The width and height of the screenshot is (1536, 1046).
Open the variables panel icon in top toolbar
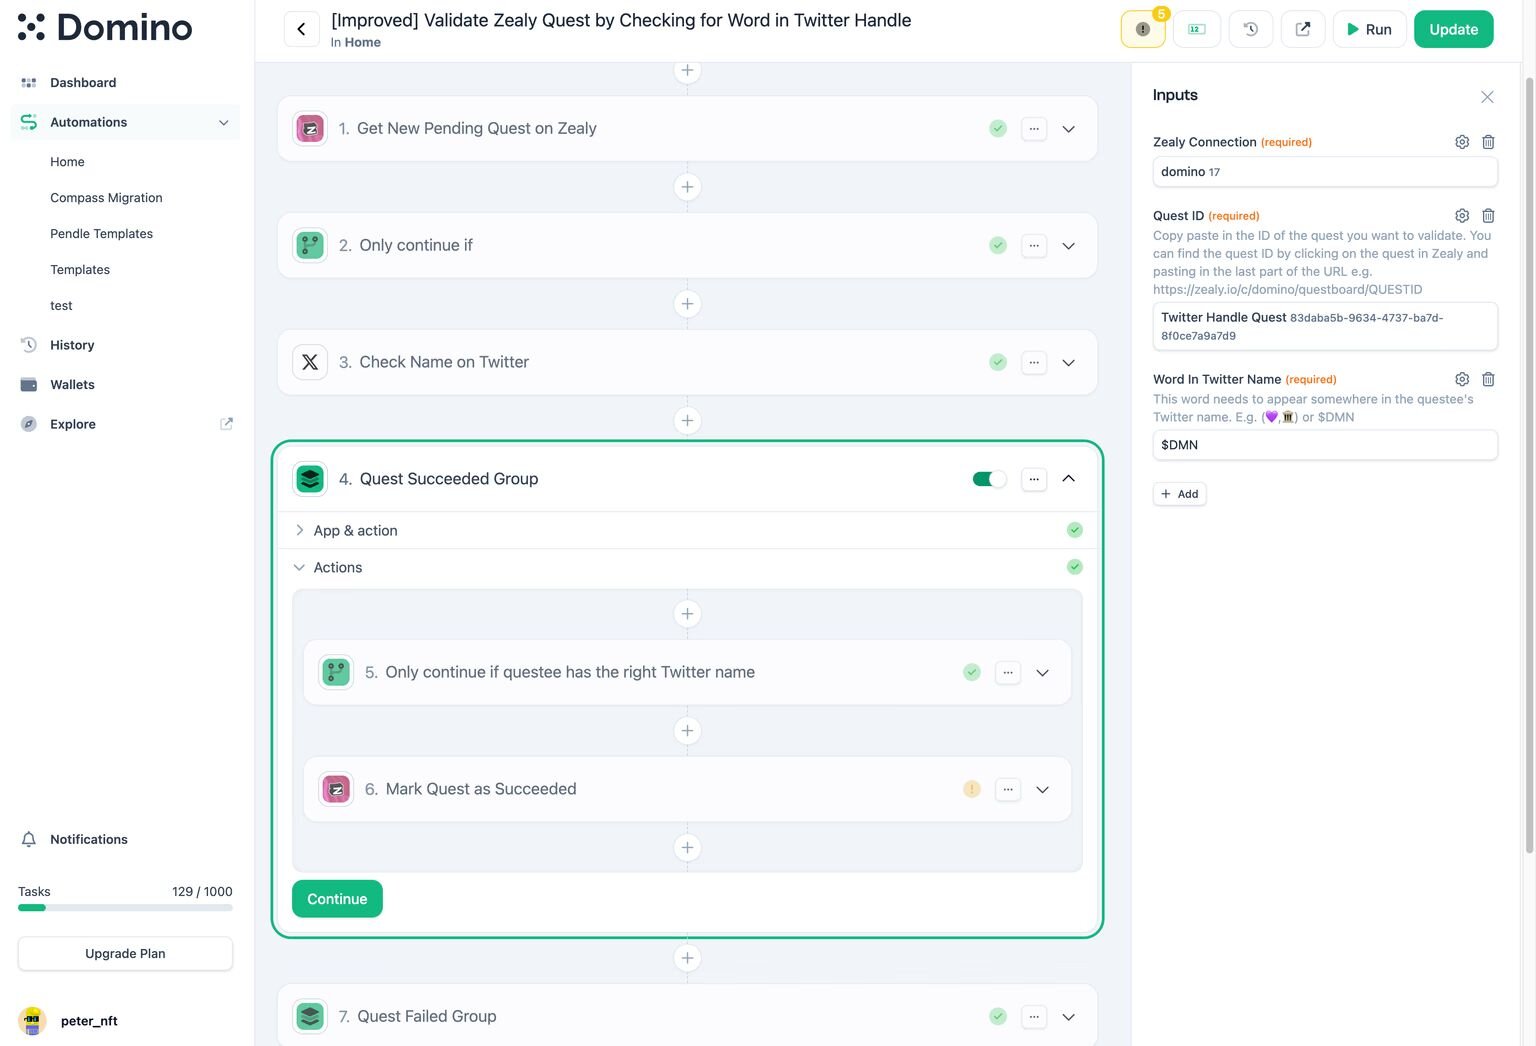point(1196,29)
